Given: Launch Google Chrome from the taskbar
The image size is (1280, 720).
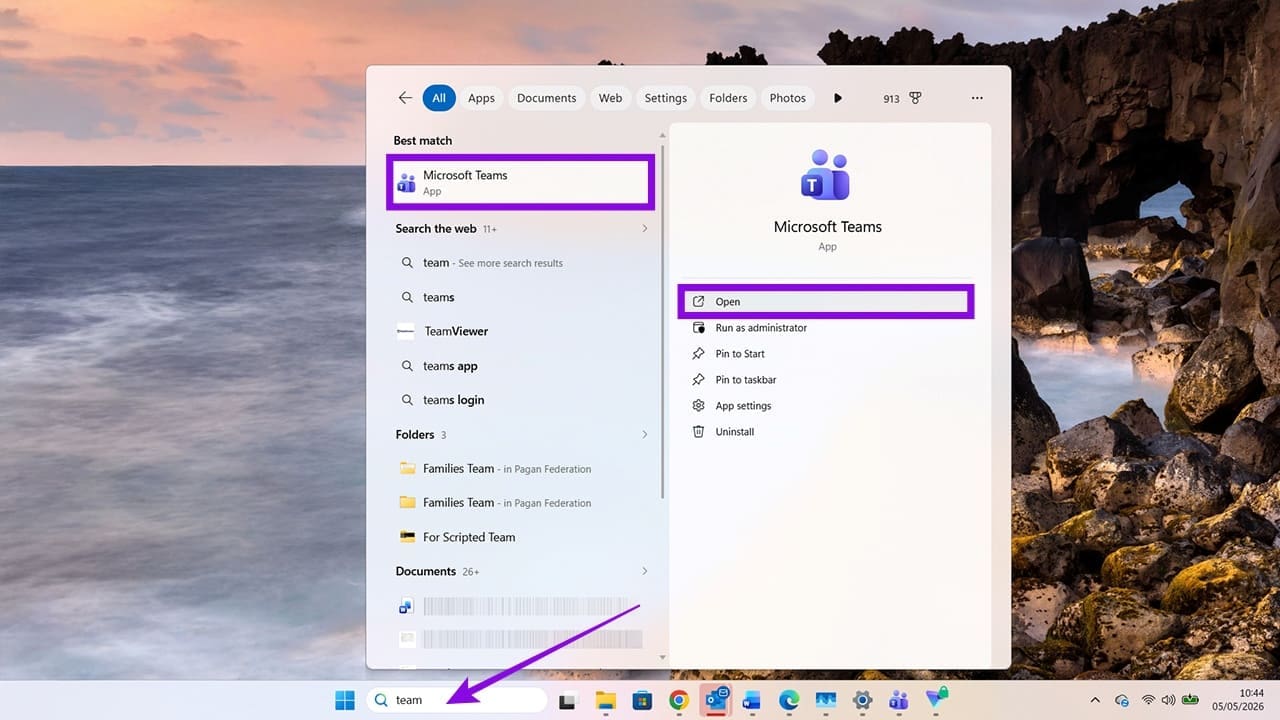Looking at the screenshot, I should [x=679, y=700].
